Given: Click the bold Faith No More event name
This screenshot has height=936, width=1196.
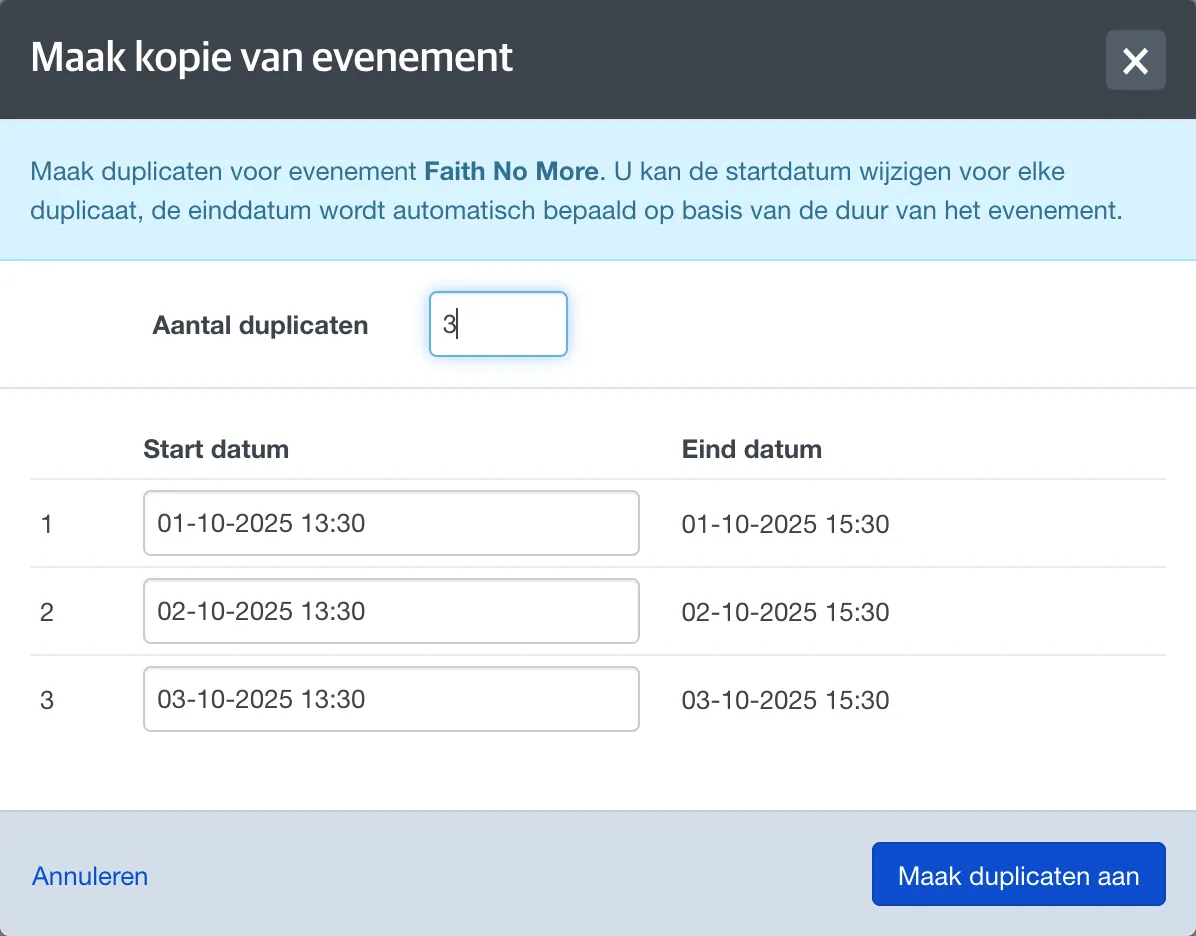Looking at the screenshot, I should pyautogui.click(x=511, y=171).
